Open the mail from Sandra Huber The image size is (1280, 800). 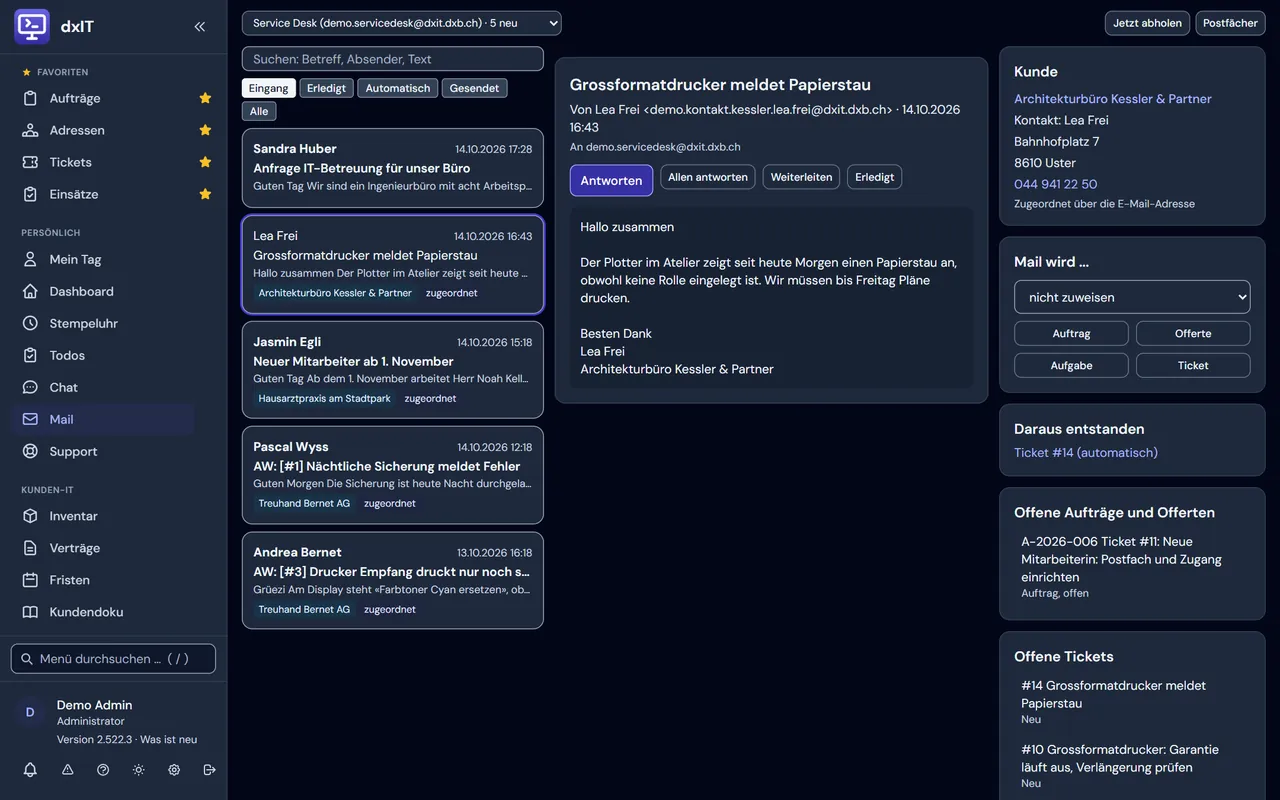tap(393, 168)
